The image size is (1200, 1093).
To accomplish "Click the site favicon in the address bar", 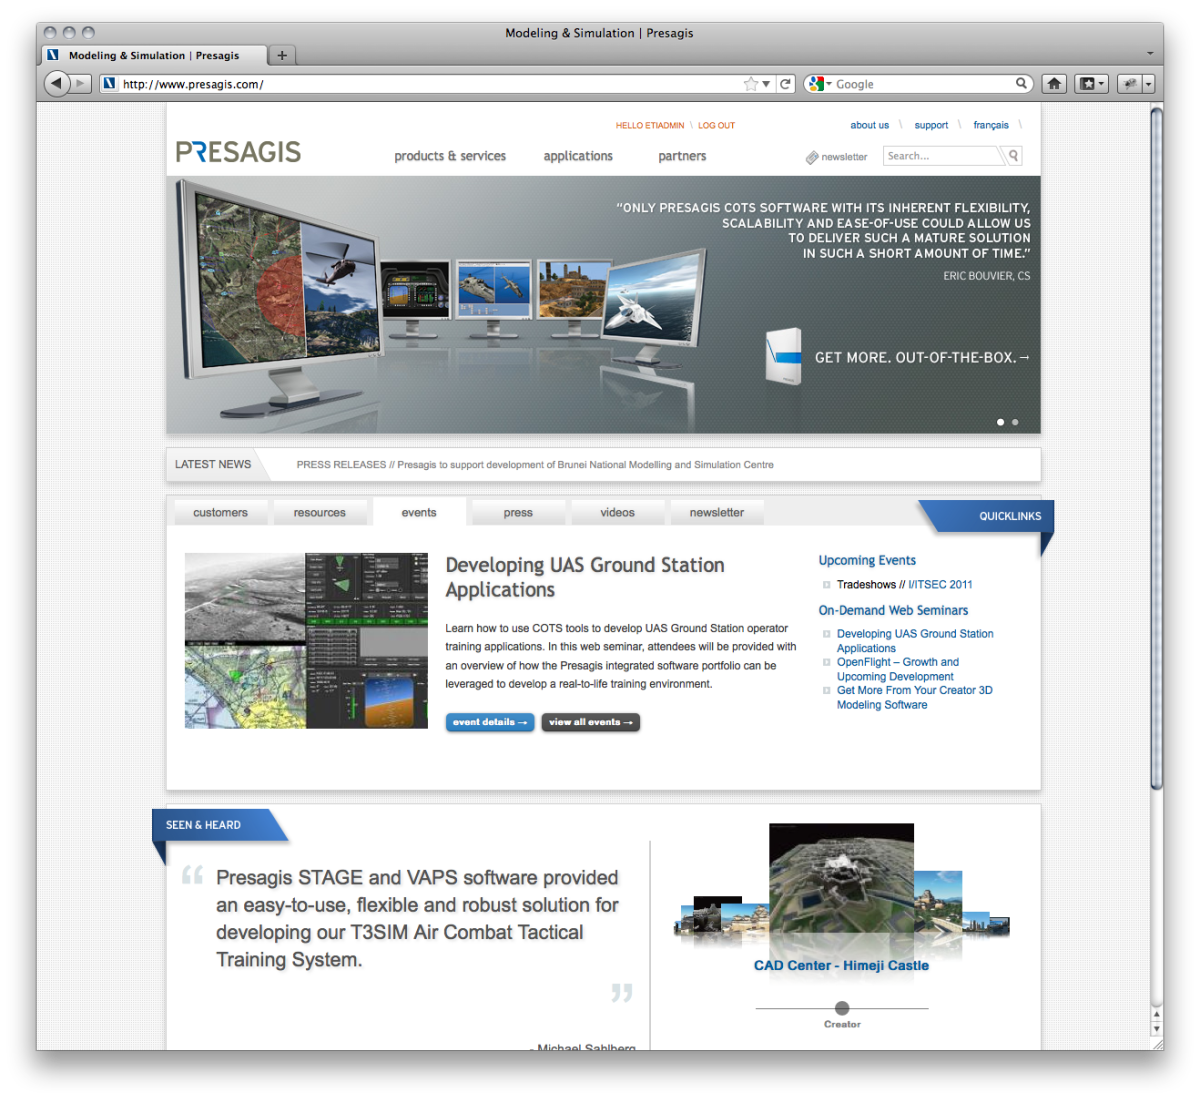I will click(109, 84).
